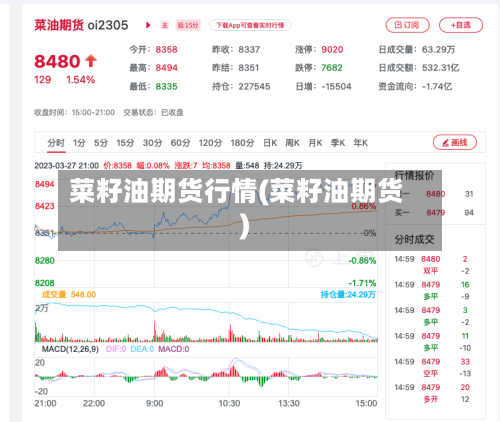500x422 pixels.
Task: Click the 持仓量:24.29万 label
Action: point(348,295)
